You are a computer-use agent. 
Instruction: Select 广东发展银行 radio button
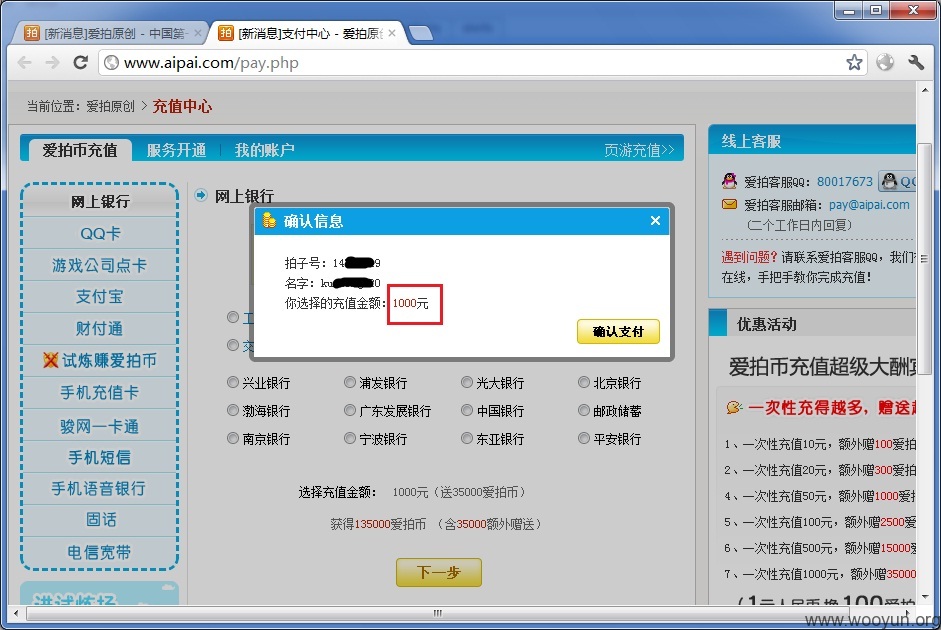(350, 410)
